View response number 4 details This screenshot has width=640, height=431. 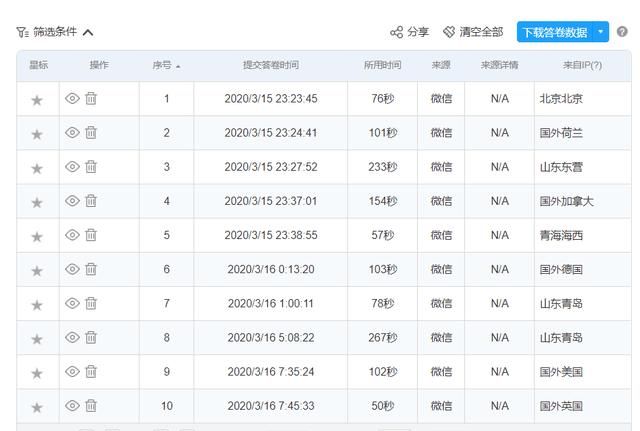pos(72,201)
